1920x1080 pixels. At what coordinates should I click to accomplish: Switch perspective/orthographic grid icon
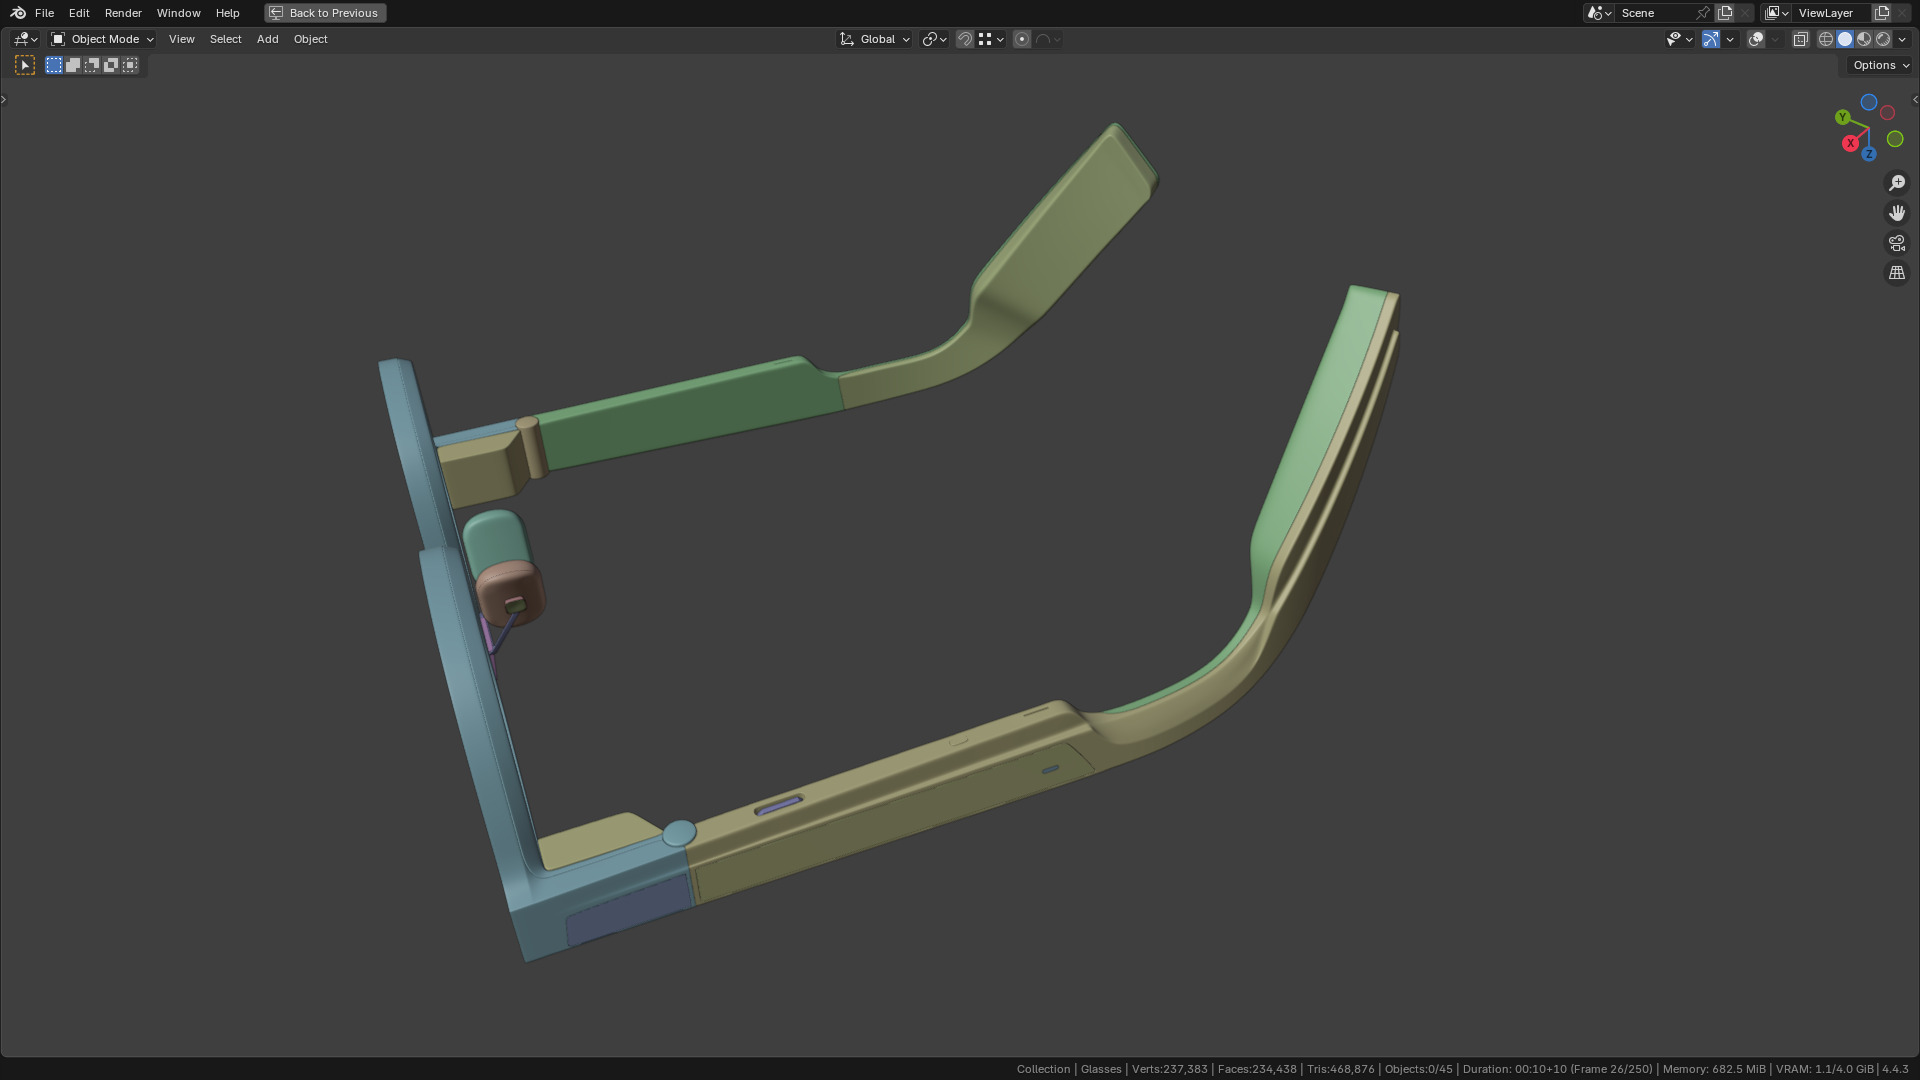pos(1896,273)
